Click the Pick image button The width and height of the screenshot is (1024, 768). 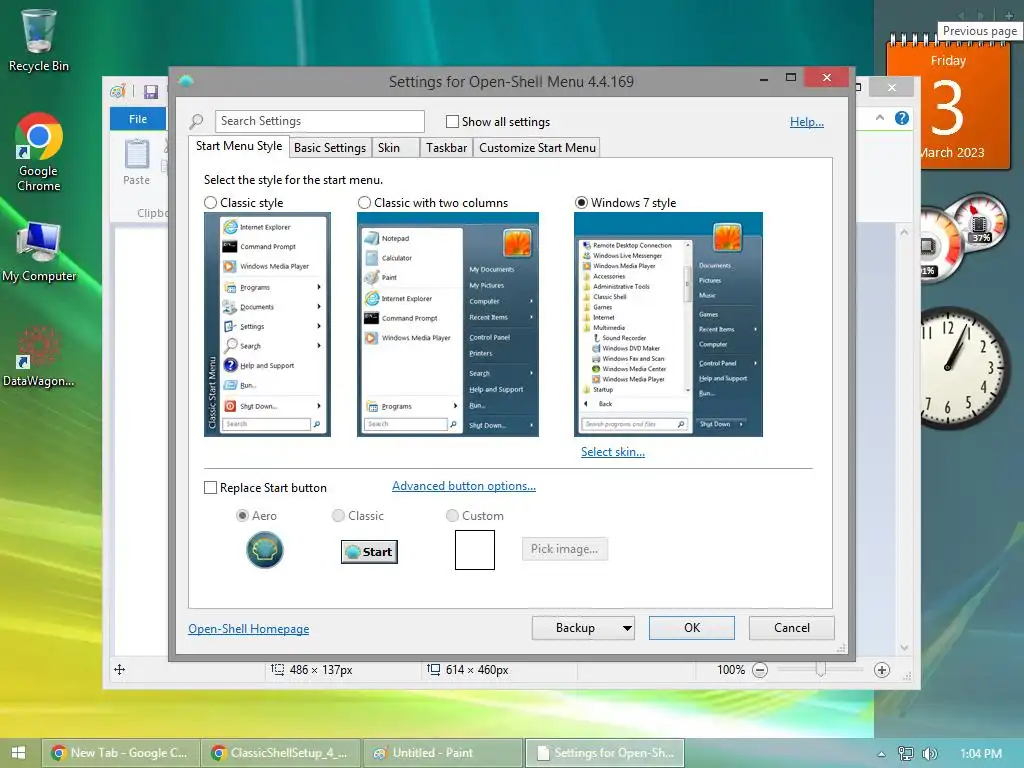coord(564,549)
